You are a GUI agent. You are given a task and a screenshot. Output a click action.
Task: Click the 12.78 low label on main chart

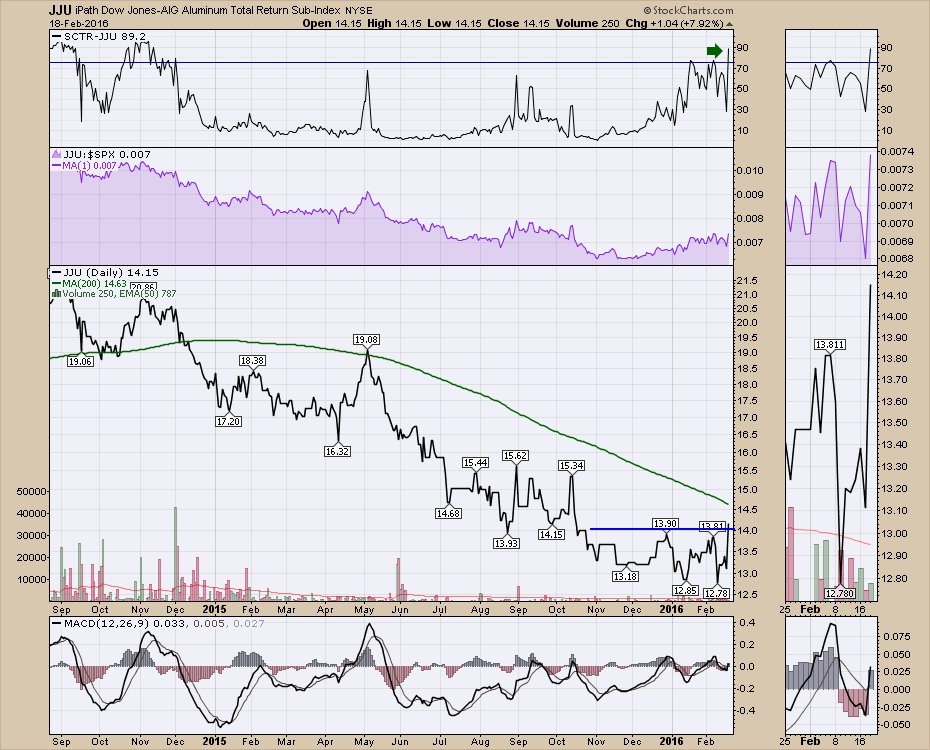tap(715, 593)
